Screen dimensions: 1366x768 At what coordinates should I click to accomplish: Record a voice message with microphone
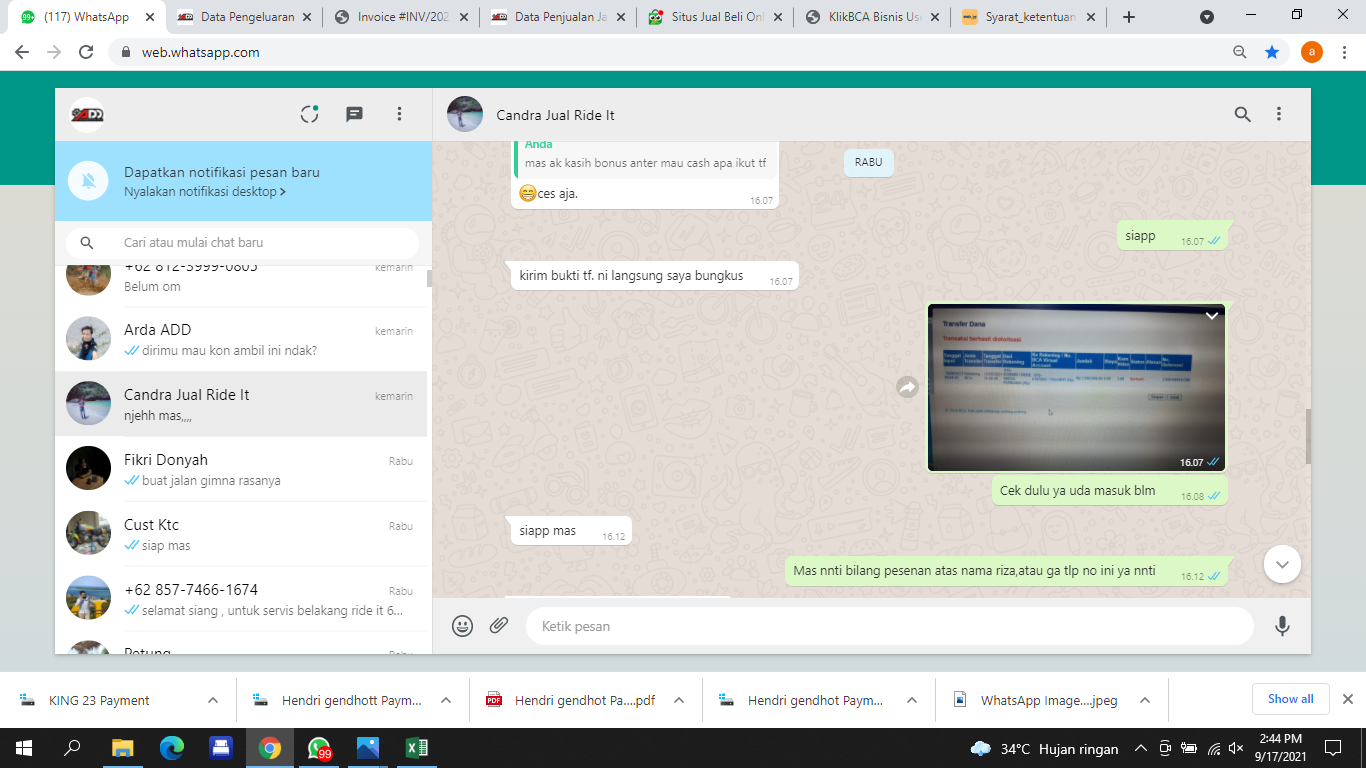click(x=1282, y=626)
